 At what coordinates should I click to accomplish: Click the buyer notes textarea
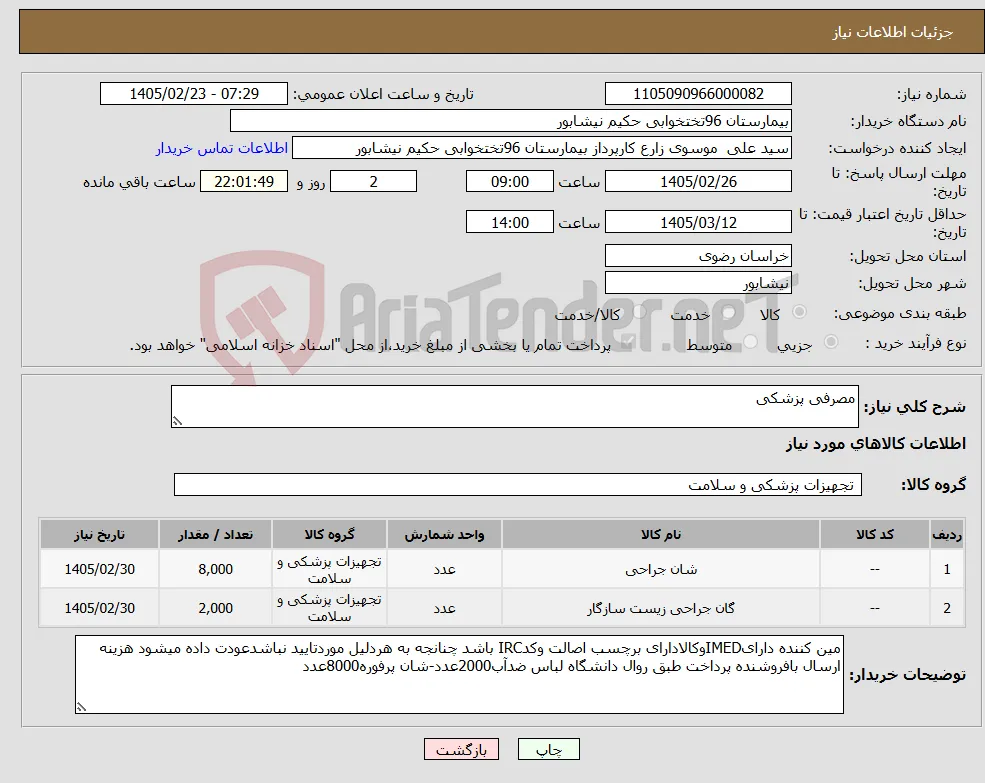[459, 674]
